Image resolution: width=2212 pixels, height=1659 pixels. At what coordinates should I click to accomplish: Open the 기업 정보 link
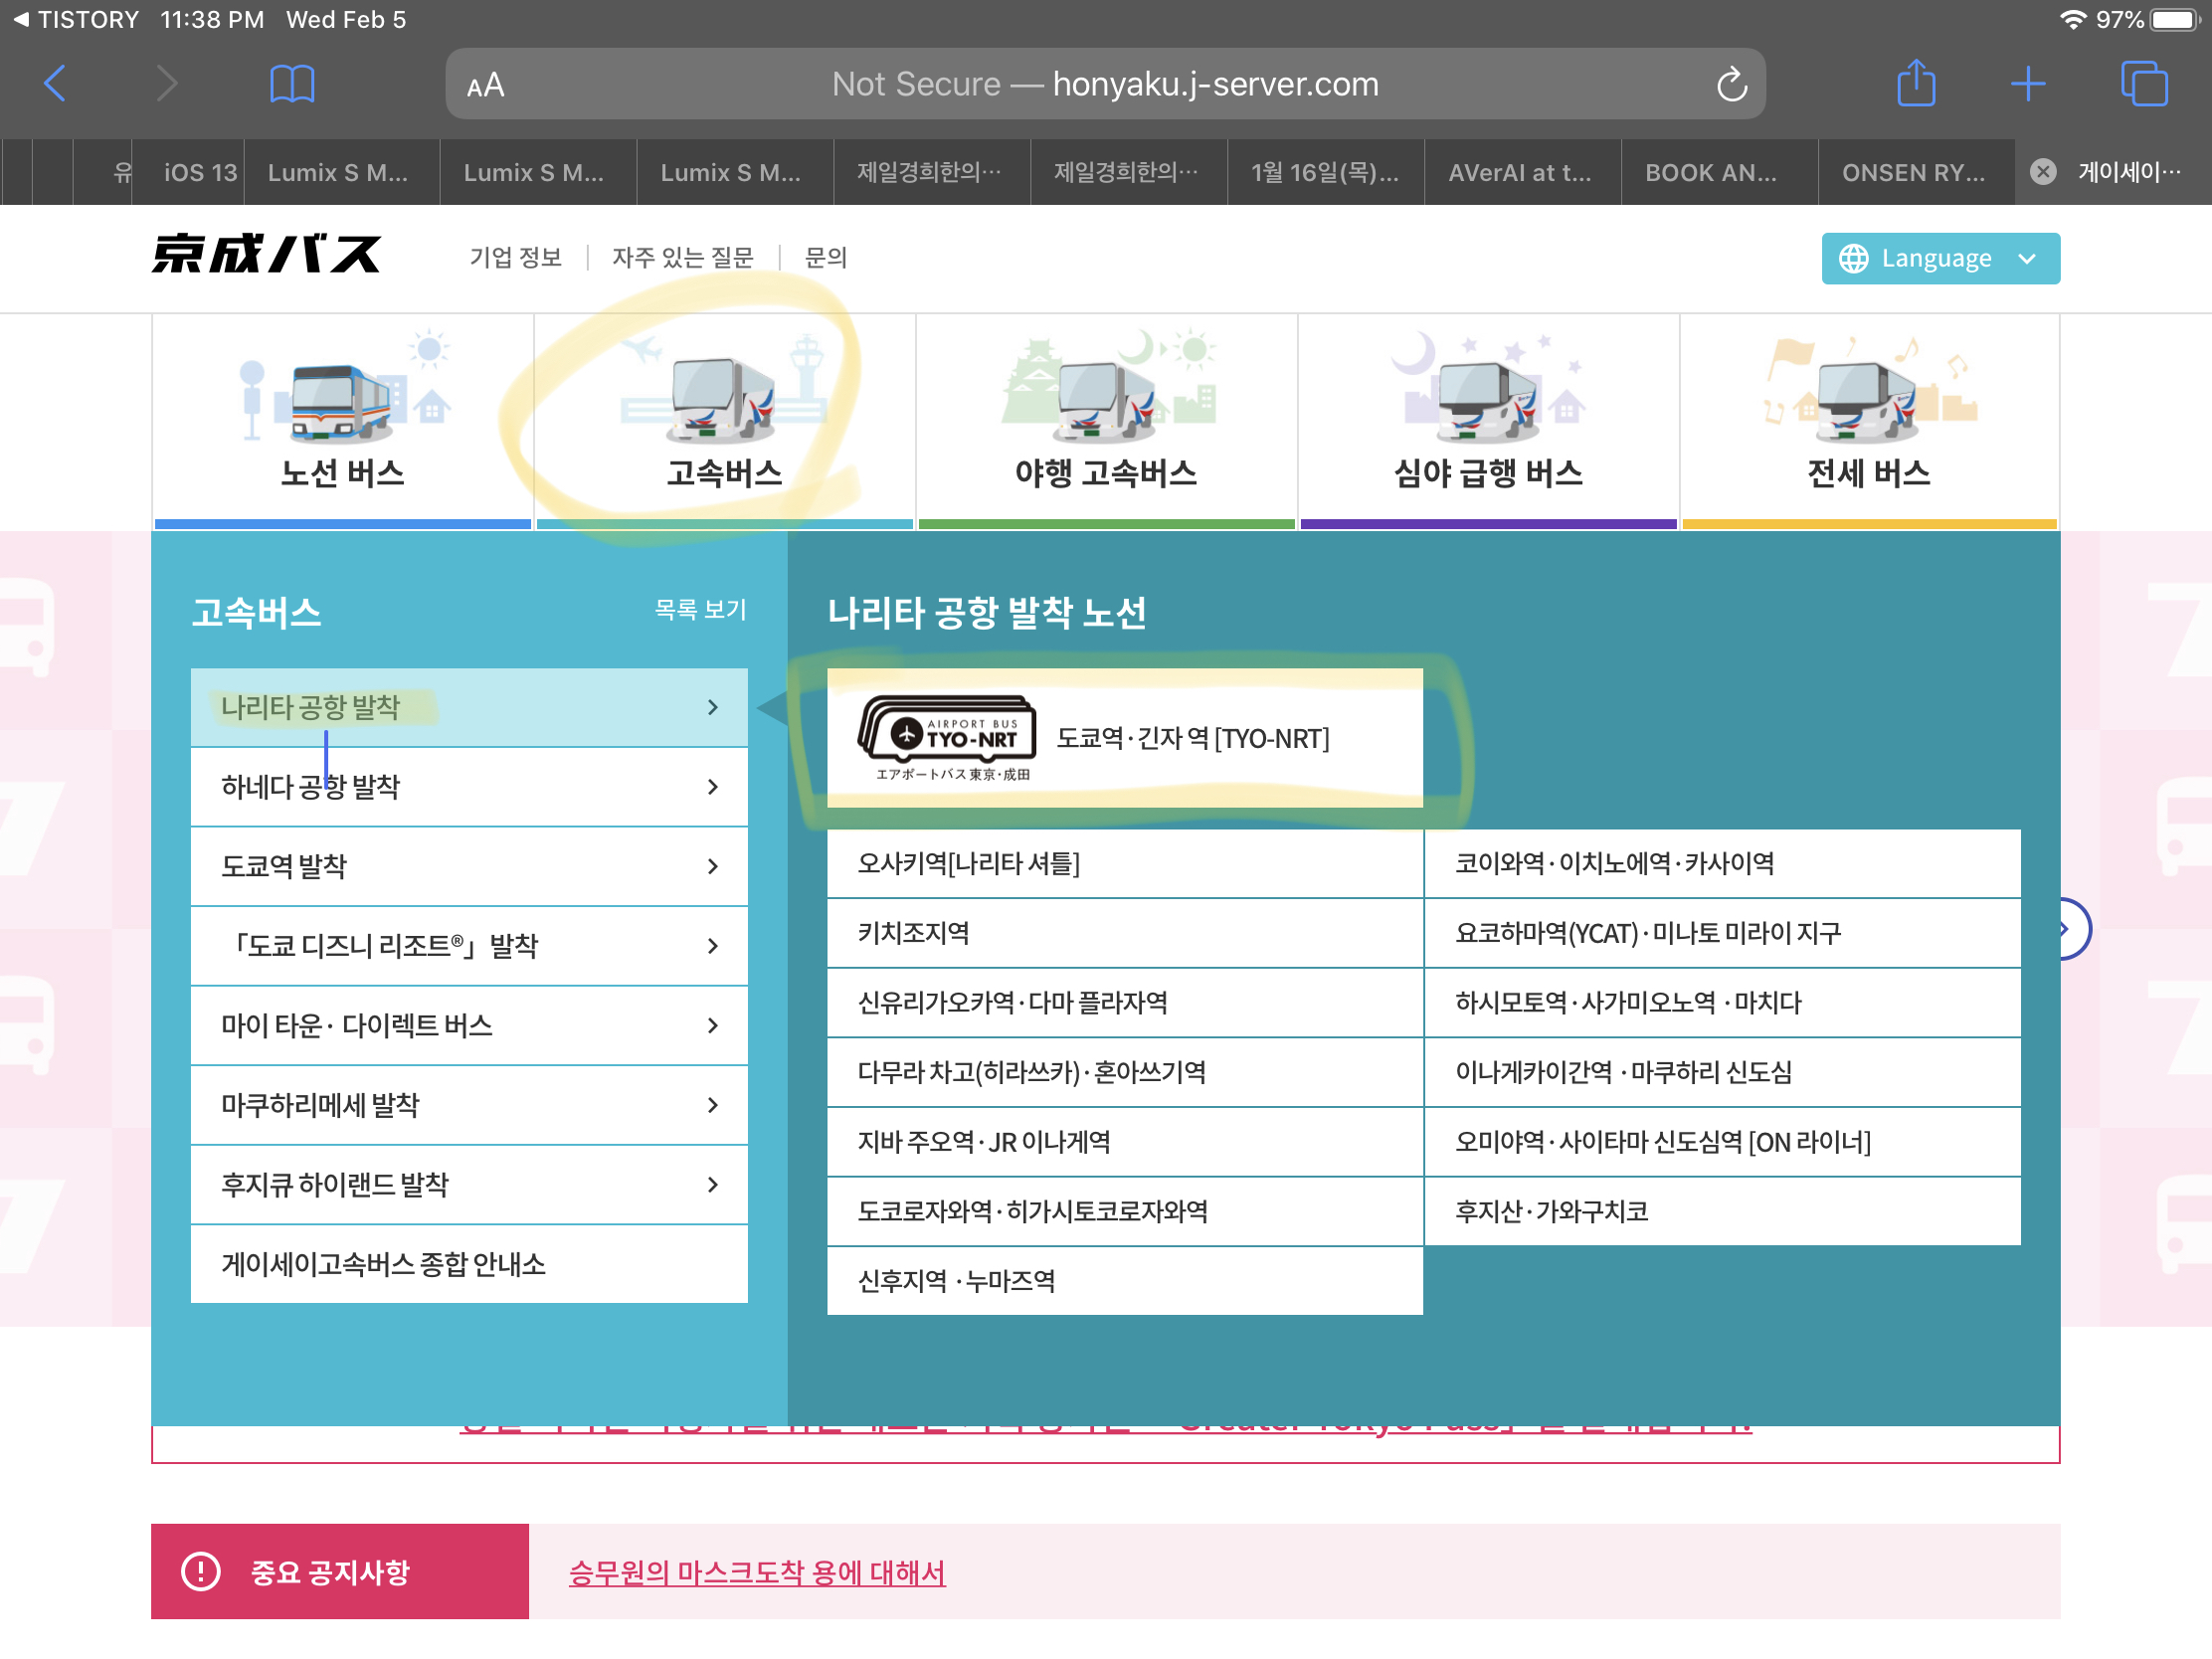tap(516, 258)
